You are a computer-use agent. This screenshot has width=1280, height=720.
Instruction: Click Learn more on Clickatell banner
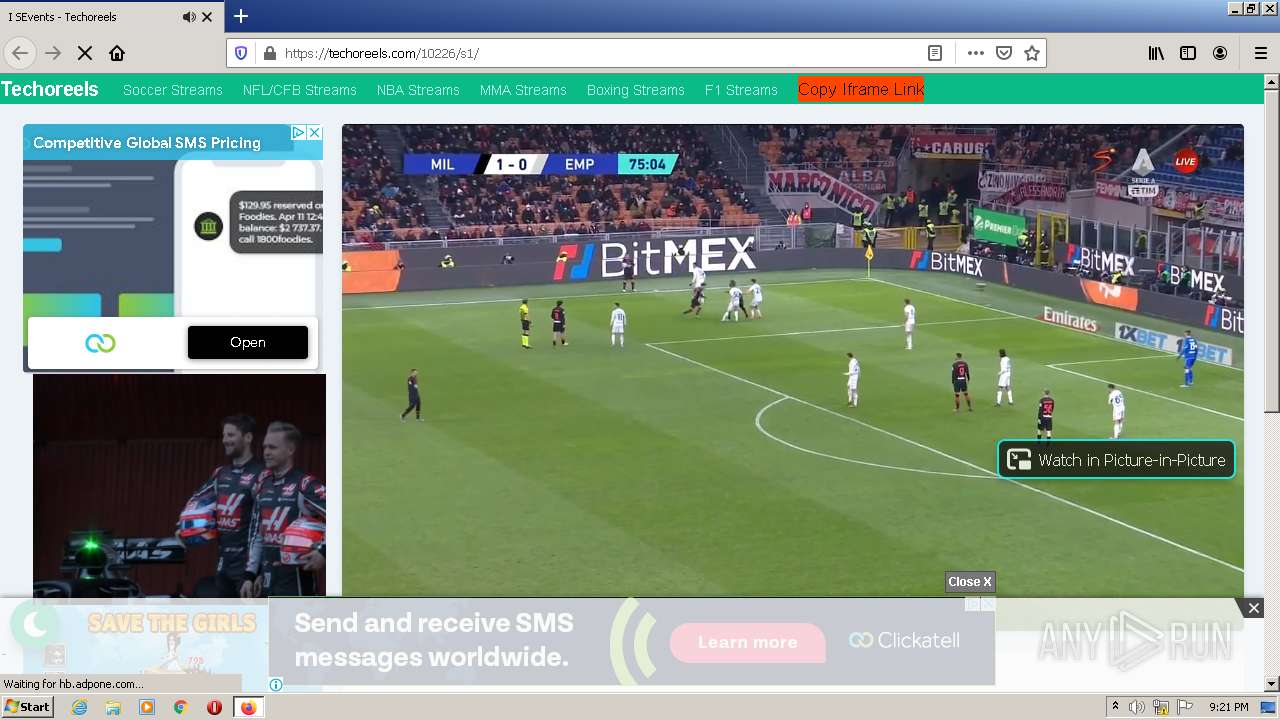pos(748,642)
